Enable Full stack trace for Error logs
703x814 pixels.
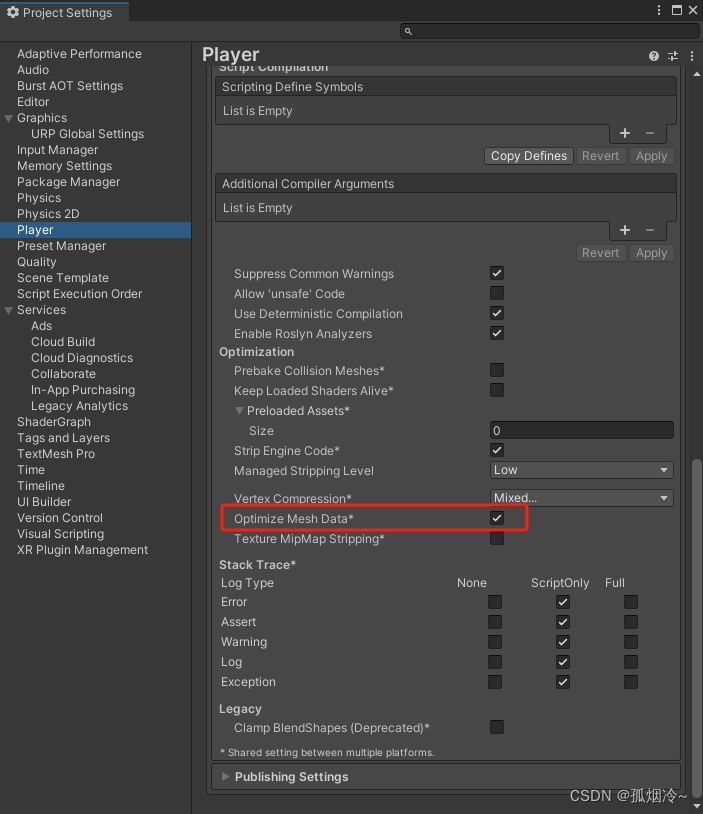pos(630,602)
